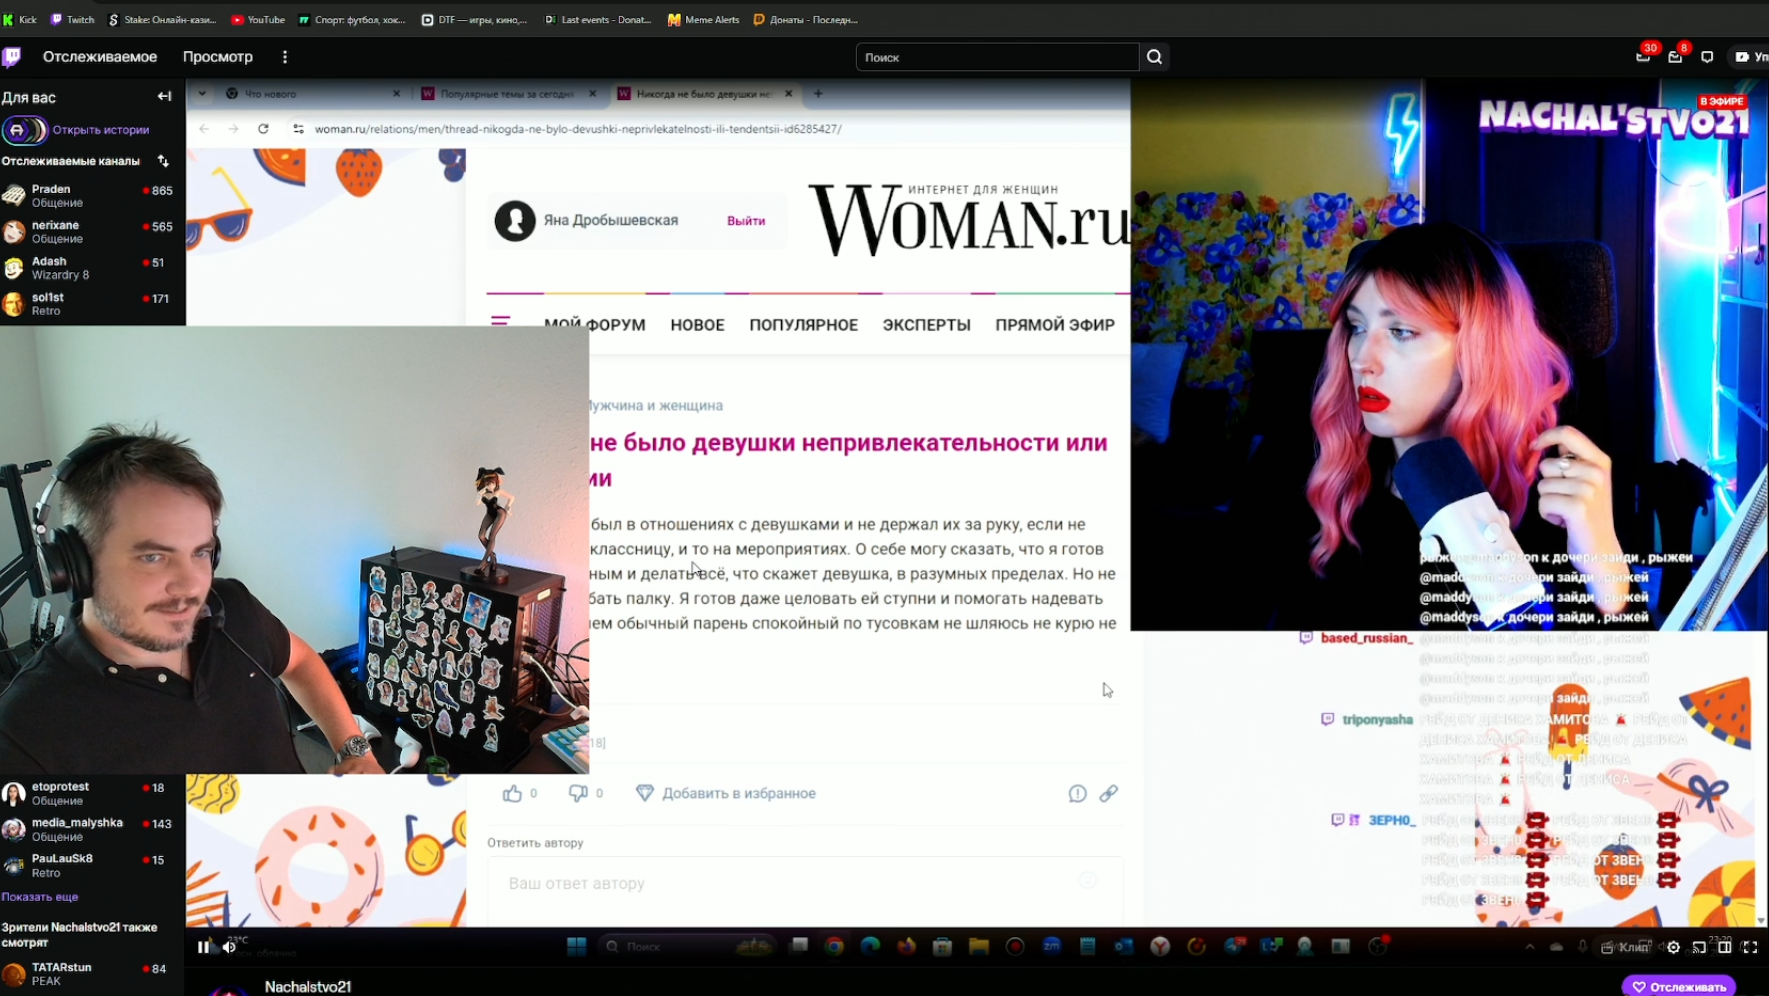Image resolution: width=1769 pixels, height=996 pixels.
Task: Reload the page in the streamed browser
Action: pos(263,129)
